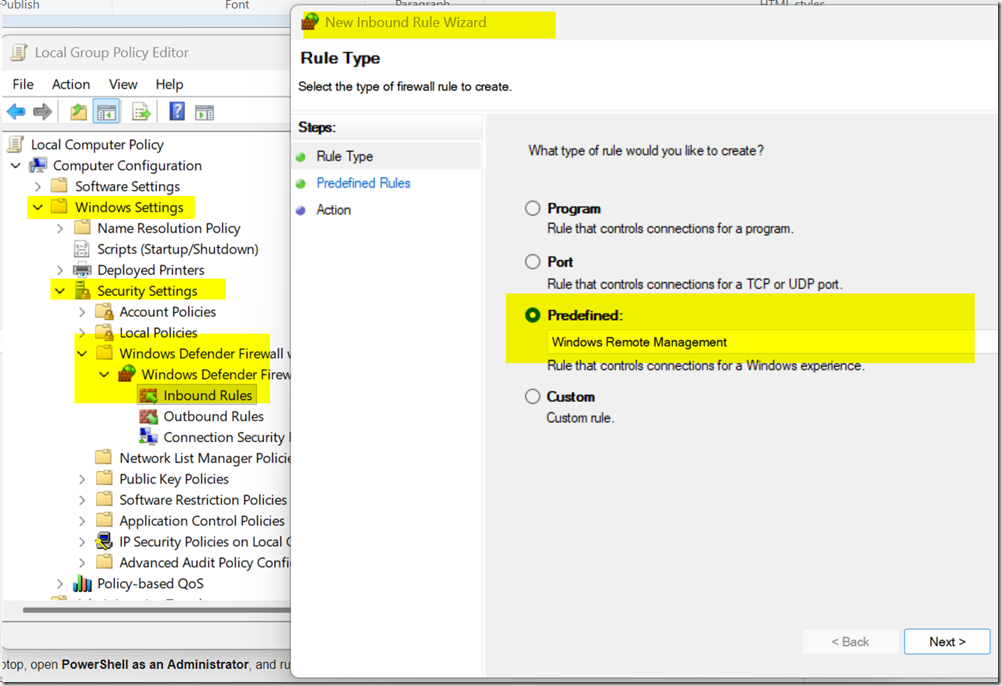Select the Outbound Rules tree item label
Image resolution: width=1002 pixels, height=686 pixels.
pyautogui.click(x=213, y=416)
